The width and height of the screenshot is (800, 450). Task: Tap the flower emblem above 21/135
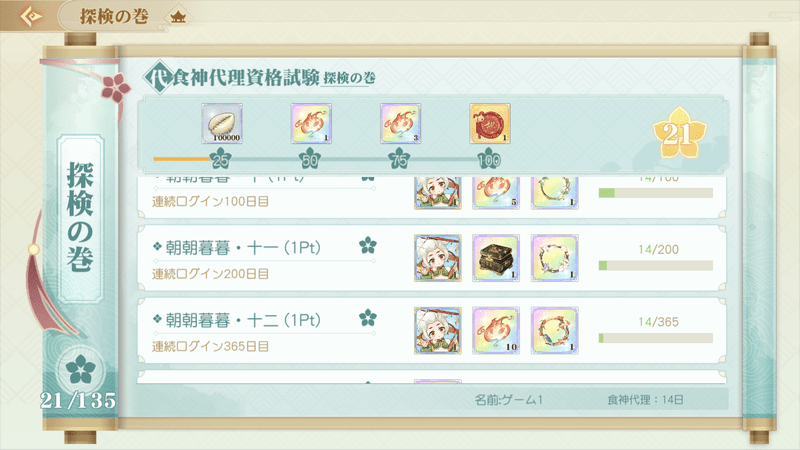pyautogui.click(x=80, y=369)
